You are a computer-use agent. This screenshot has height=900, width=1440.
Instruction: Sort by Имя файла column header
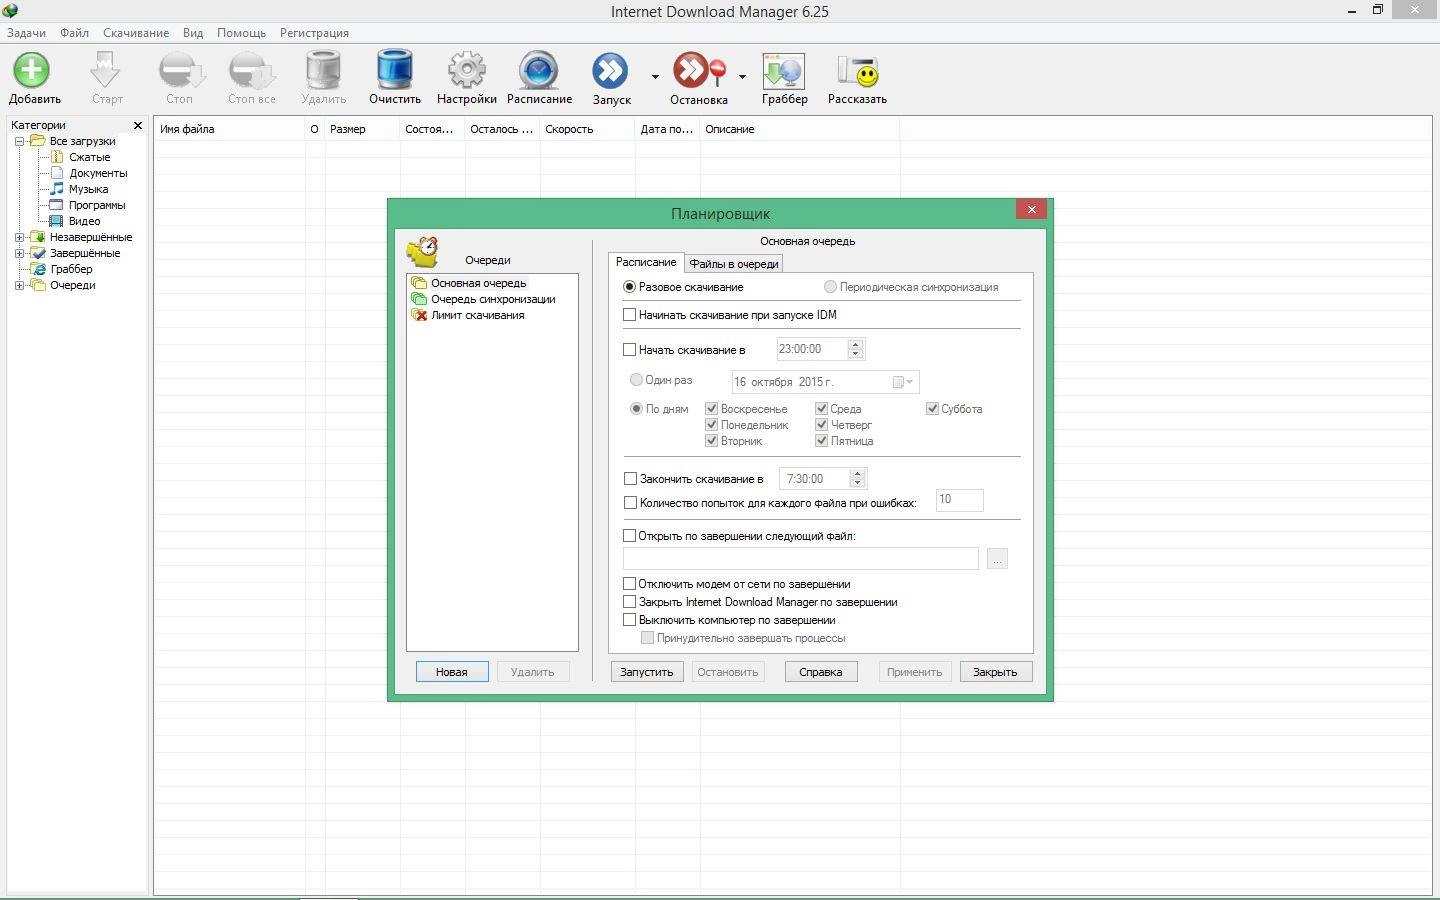[229, 129]
